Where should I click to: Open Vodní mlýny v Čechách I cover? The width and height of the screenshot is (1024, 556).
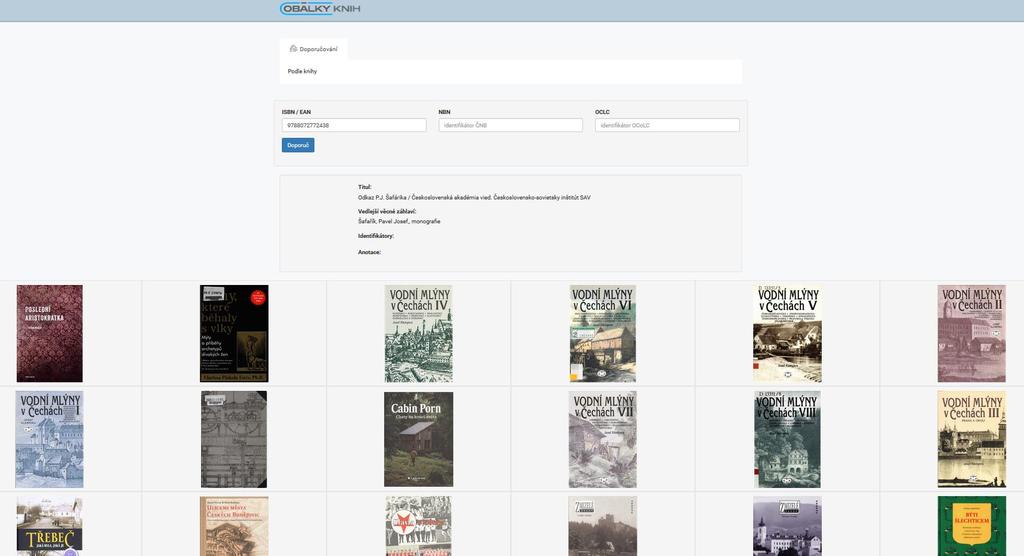[x=49, y=439]
